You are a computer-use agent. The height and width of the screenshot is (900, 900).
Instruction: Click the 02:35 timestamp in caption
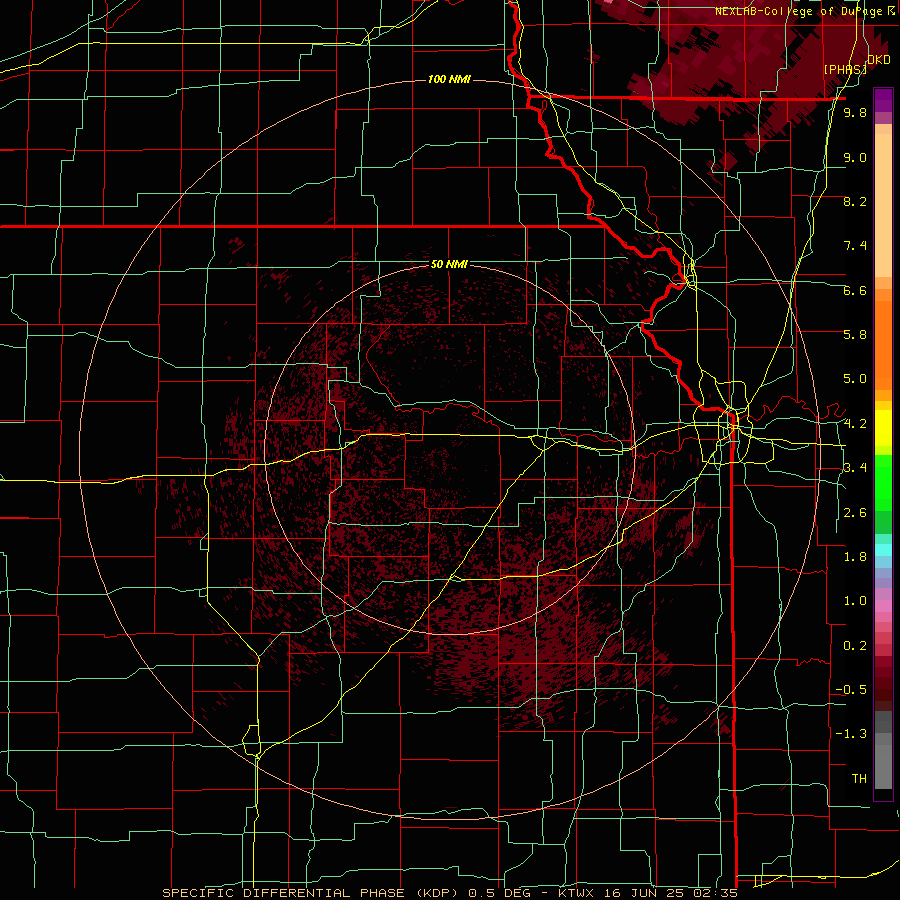pos(716,893)
